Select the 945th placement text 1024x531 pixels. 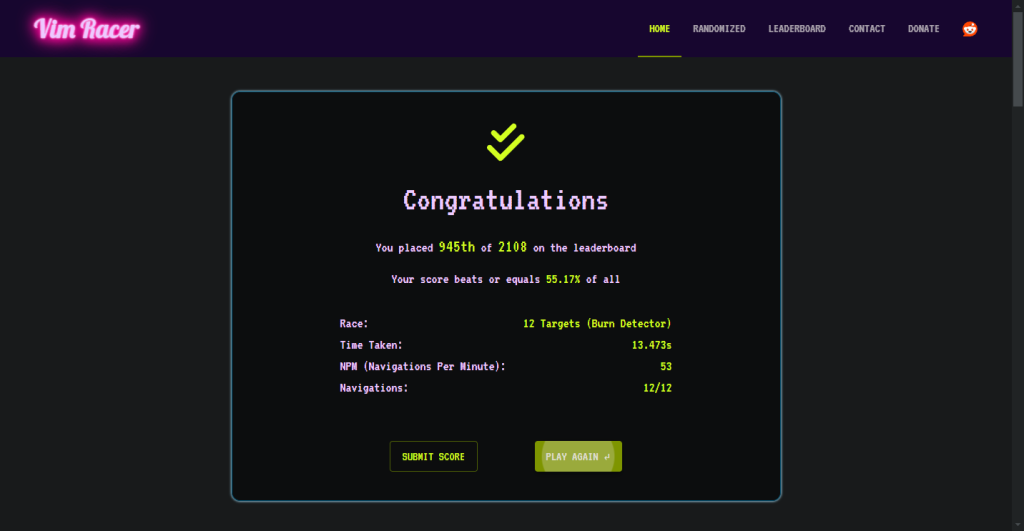(x=456, y=247)
